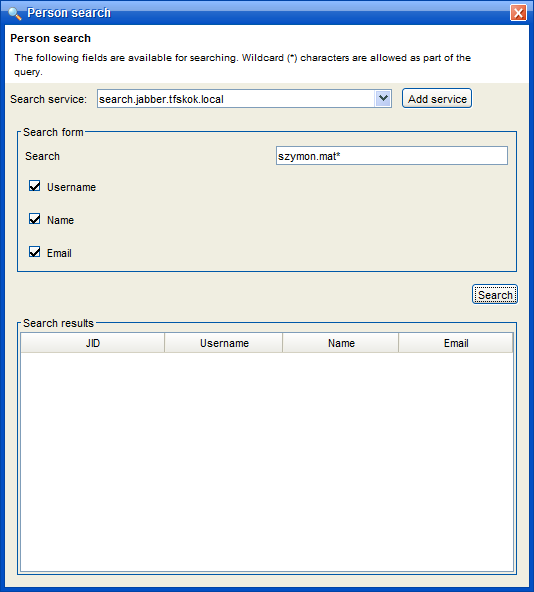Select the search.jabber.tfskok.local service text box
Image resolution: width=534 pixels, height=592 pixels.
click(x=236, y=99)
